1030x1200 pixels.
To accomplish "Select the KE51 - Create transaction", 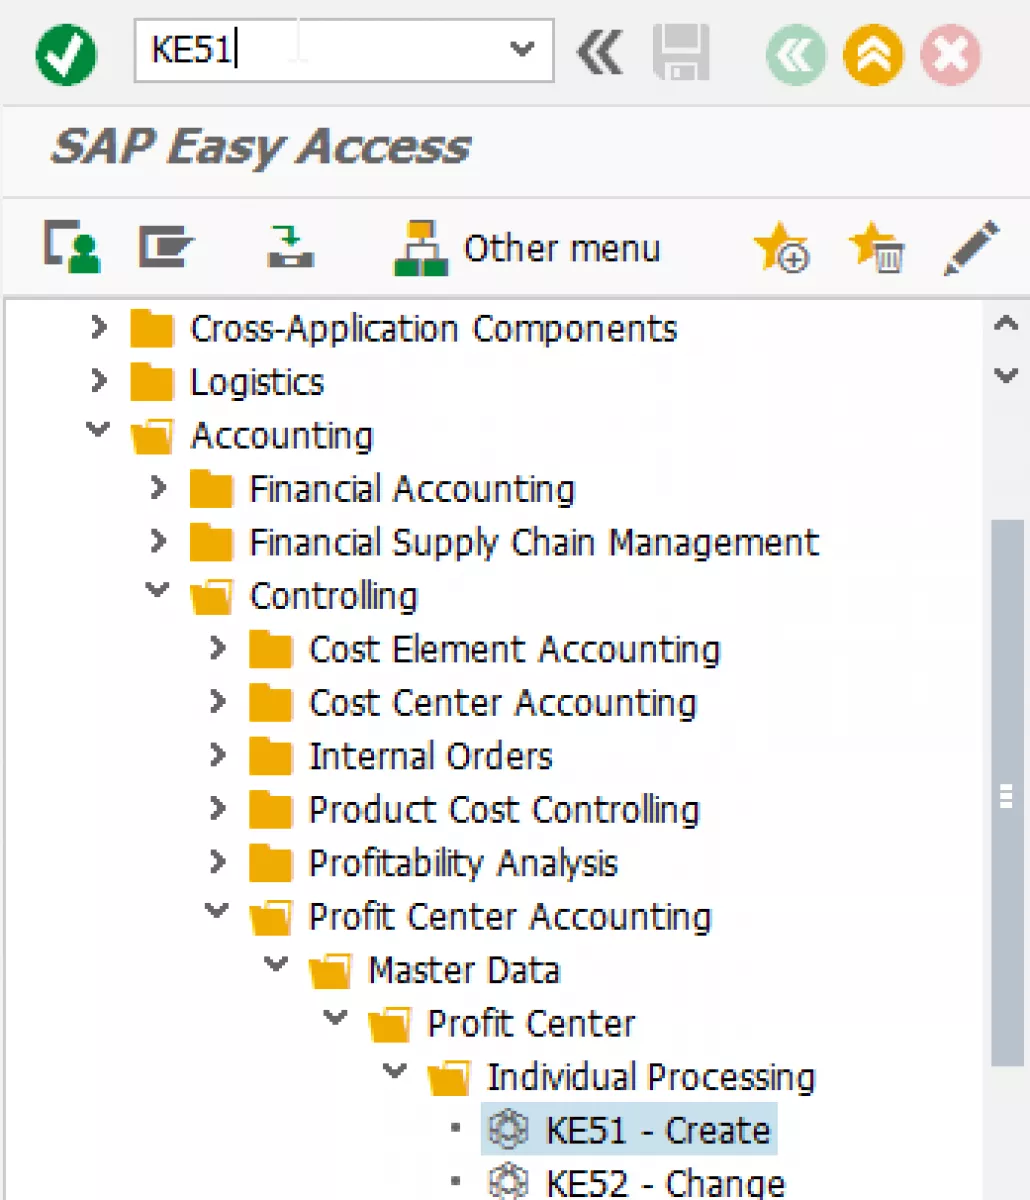I will point(629,1130).
